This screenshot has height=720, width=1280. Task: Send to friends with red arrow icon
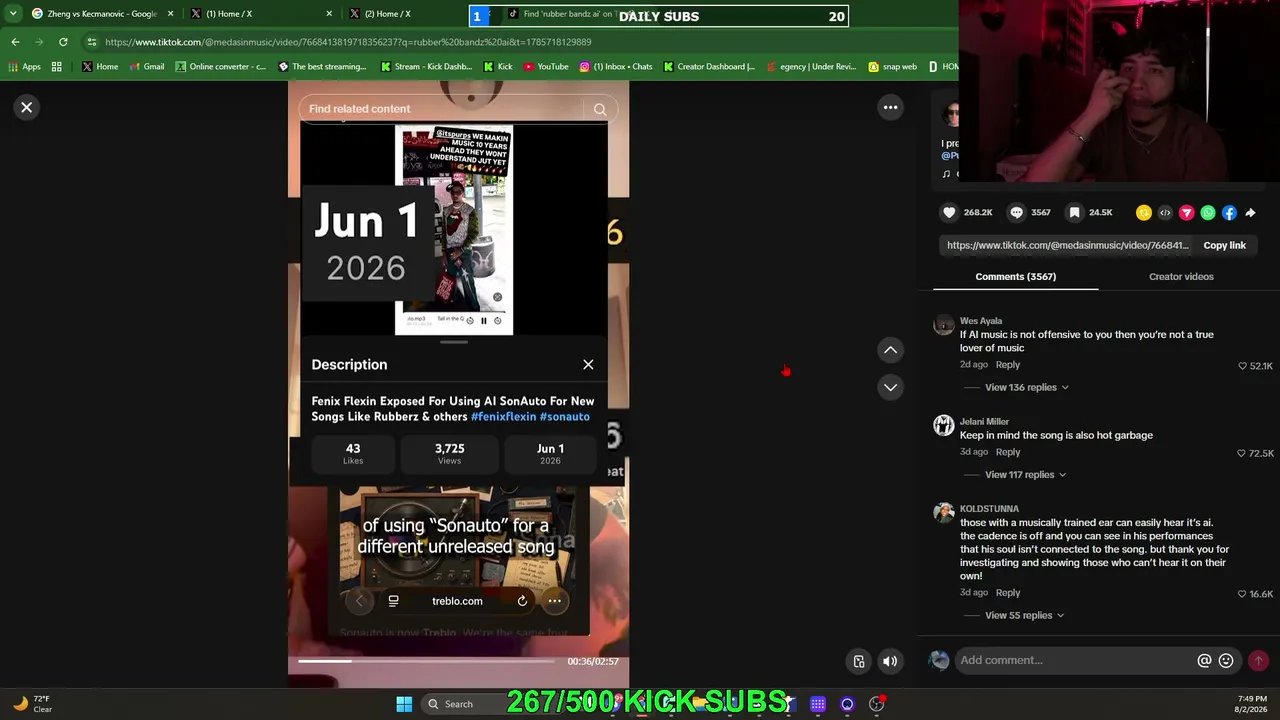click(1186, 213)
